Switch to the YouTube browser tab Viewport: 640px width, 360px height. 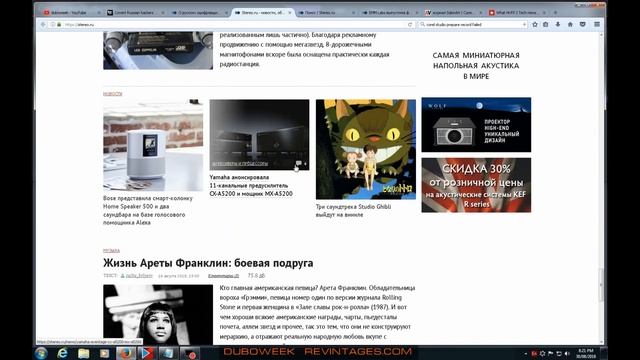coord(71,13)
